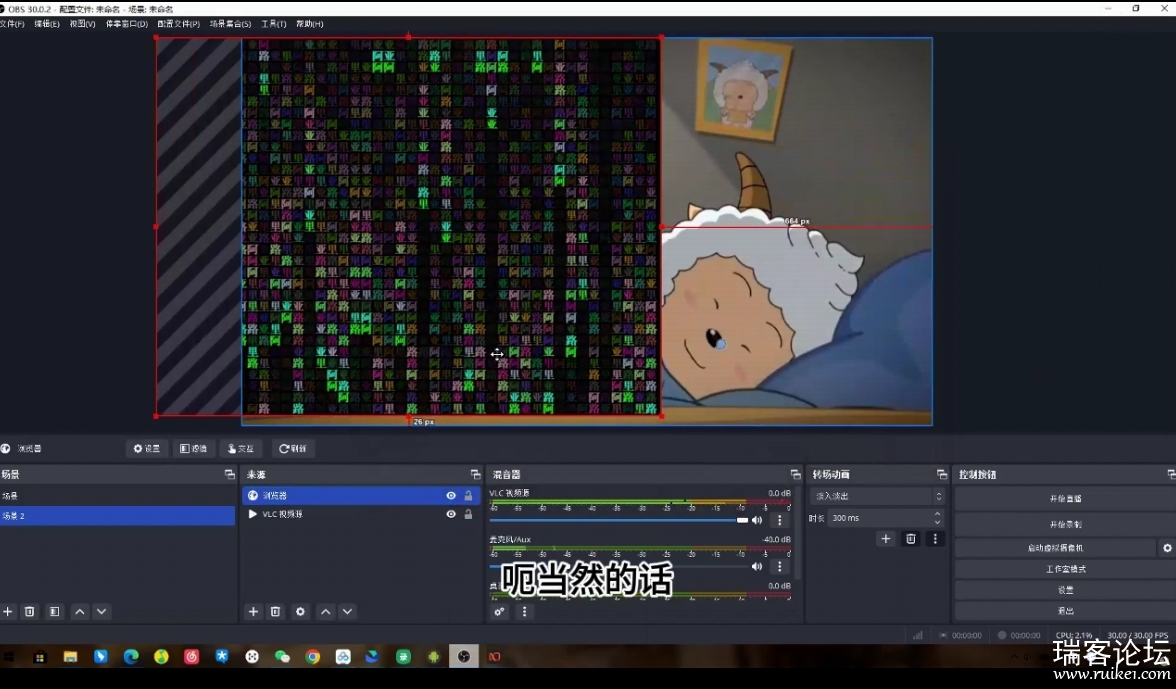Open advanced audio properties gear in mixer
The image size is (1176, 689).
(x=500, y=612)
